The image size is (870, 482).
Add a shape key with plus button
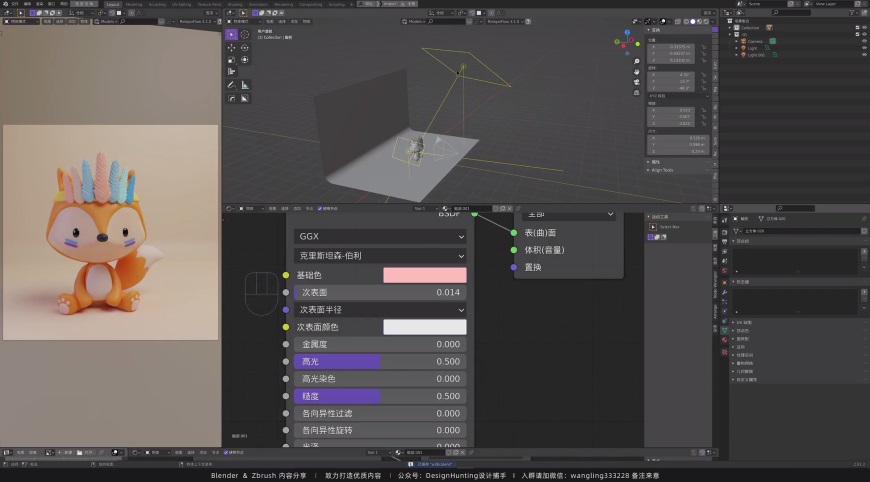(864, 292)
